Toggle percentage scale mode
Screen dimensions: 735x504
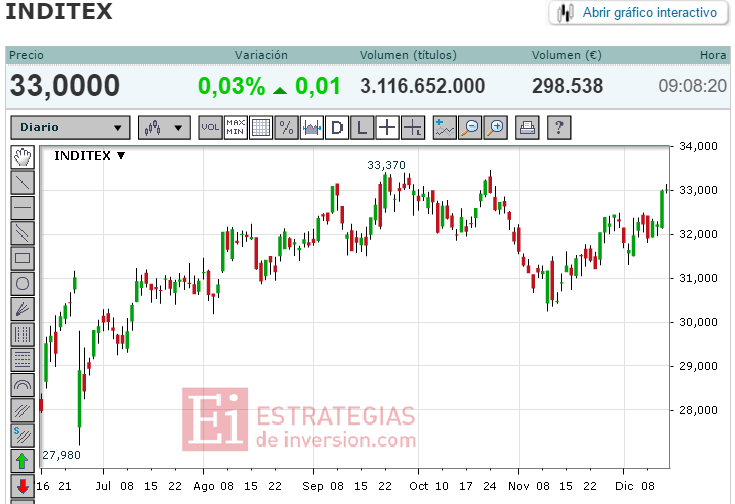tap(286, 128)
